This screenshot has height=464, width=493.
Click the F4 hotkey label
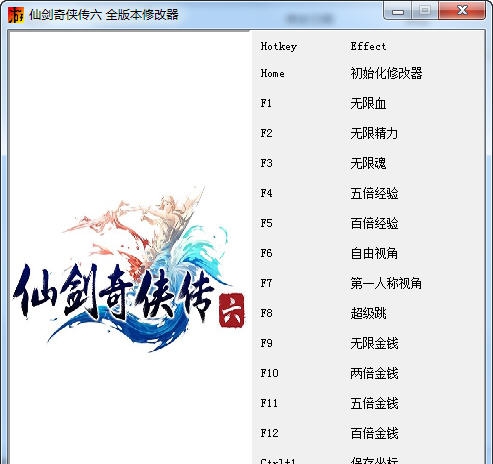click(x=267, y=193)
